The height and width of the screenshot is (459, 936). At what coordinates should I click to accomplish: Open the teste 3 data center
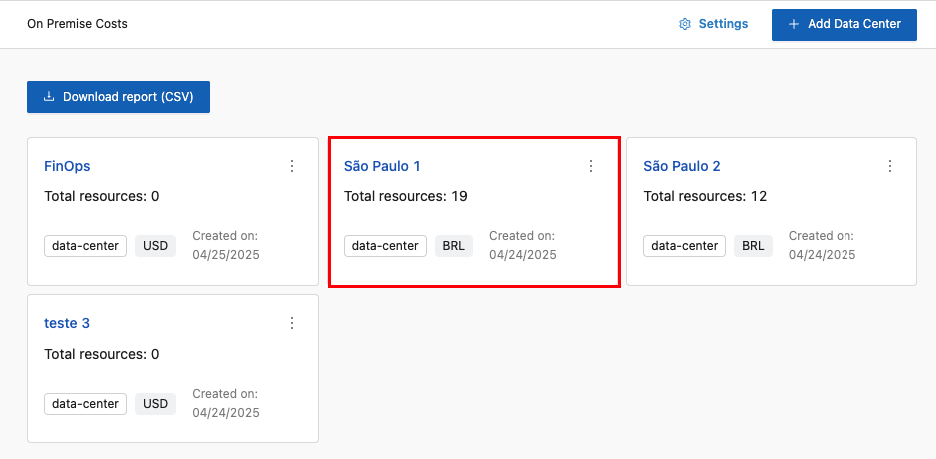pos(67,323)
